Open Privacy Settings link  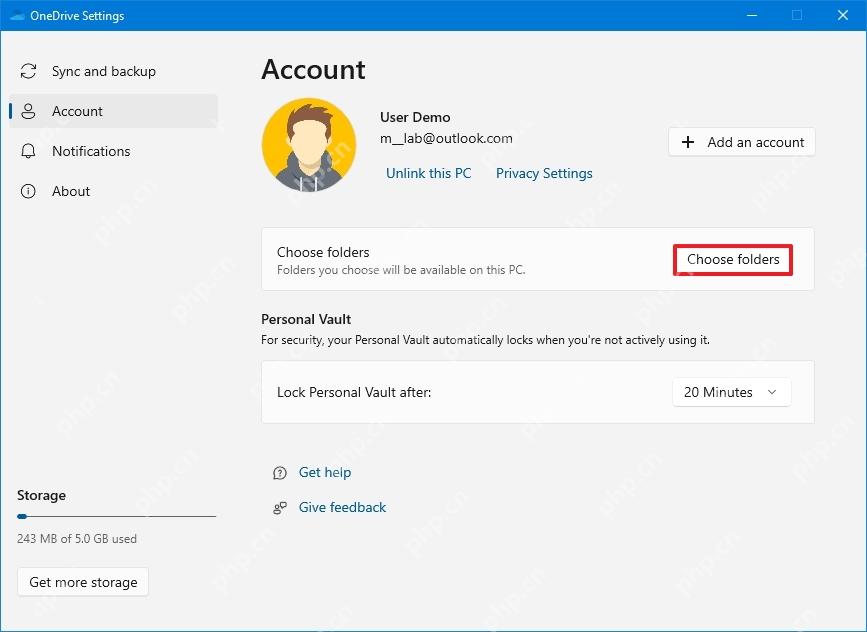(544, 173)
